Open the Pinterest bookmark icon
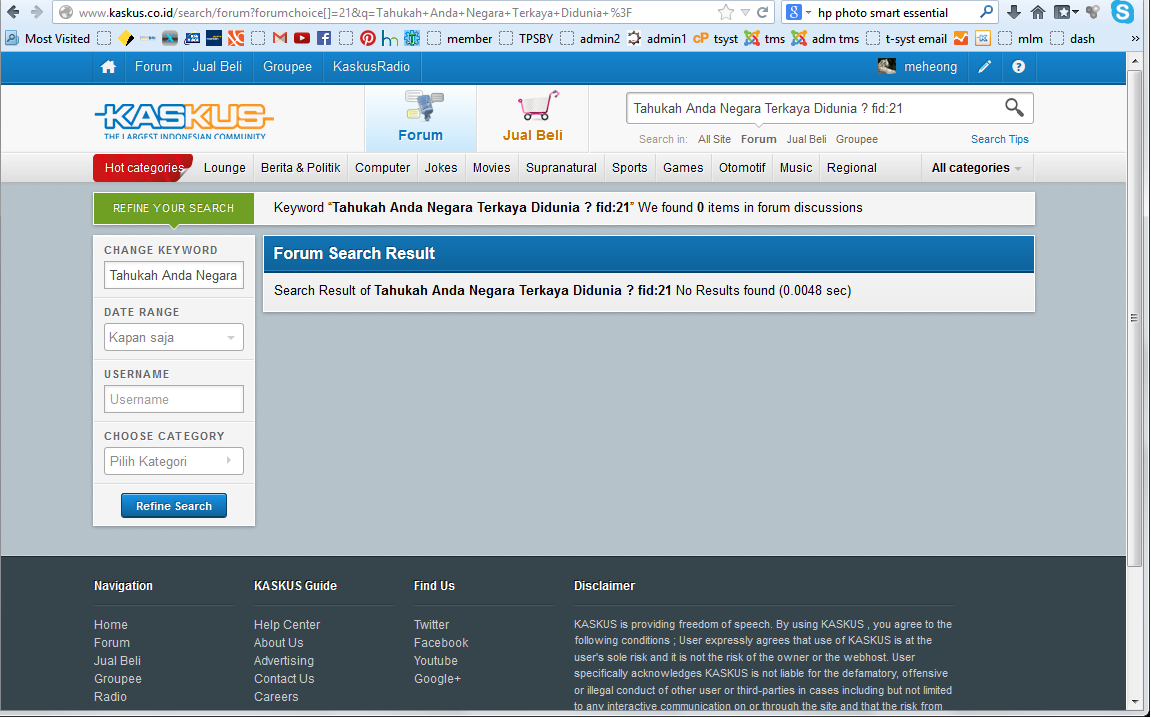The width and height of the screenshot is (1151, 718). 368,38
